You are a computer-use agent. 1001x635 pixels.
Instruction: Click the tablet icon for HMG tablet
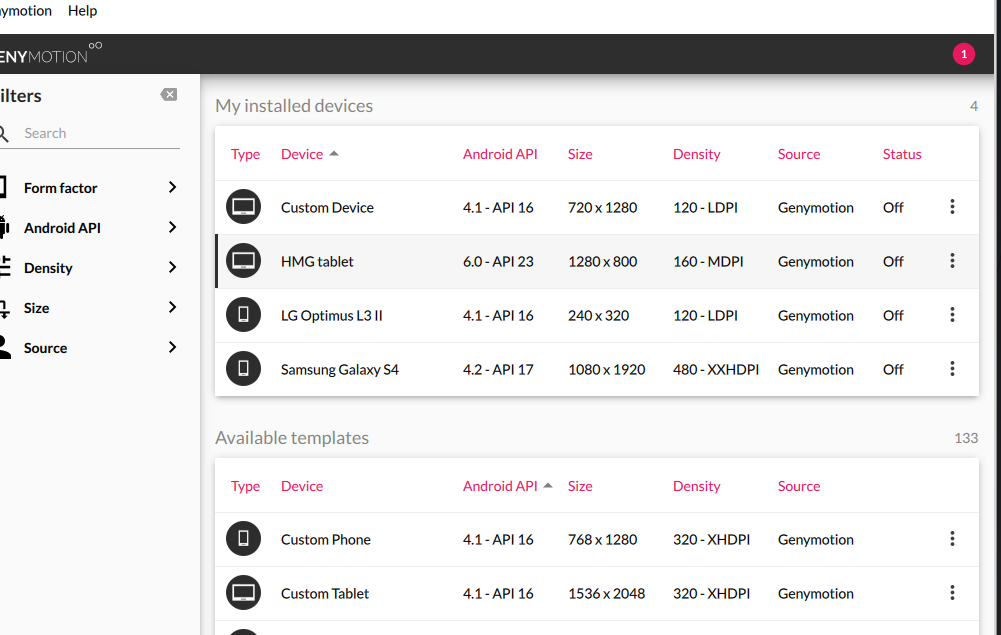[243, 261]
